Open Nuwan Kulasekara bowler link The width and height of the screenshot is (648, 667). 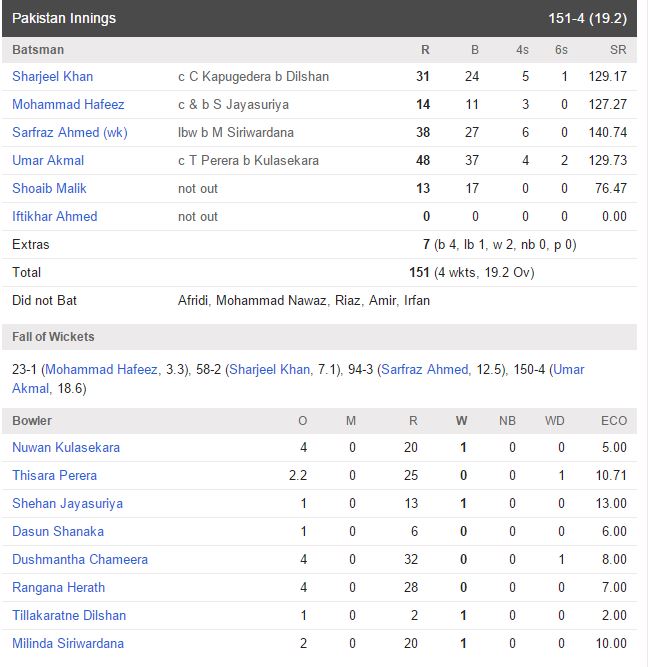[66, 448]
